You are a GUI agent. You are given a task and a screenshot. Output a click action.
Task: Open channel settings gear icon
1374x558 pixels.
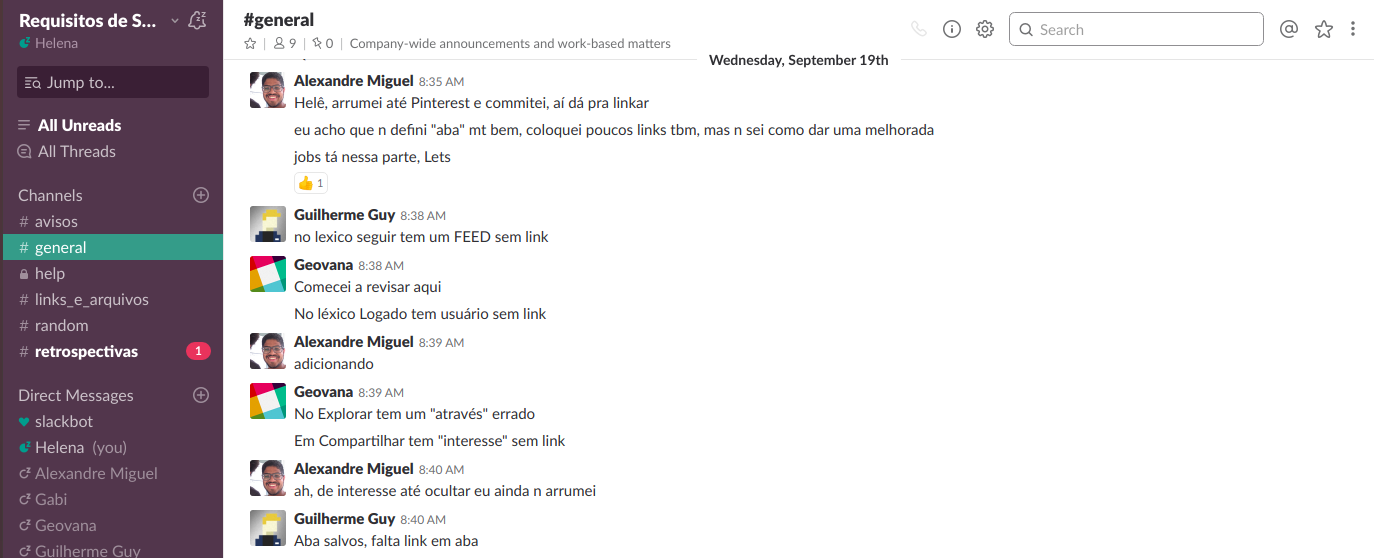coord(985,29)
